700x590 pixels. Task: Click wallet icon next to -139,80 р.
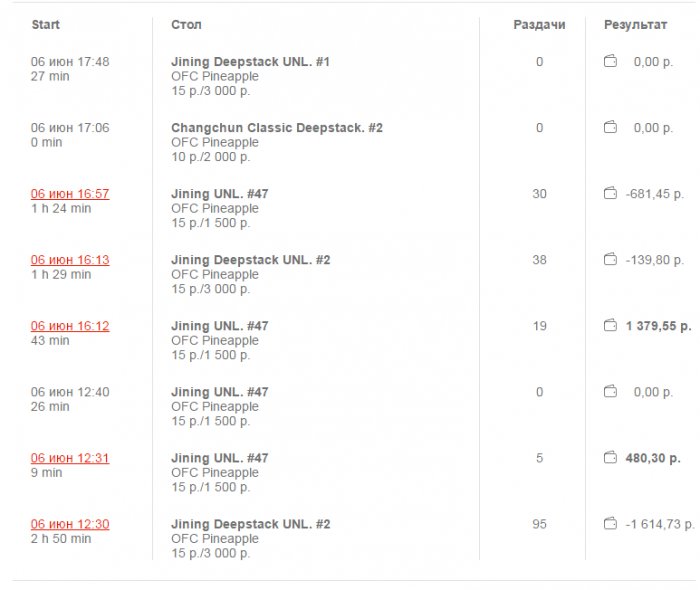click(x=610, y=260)
